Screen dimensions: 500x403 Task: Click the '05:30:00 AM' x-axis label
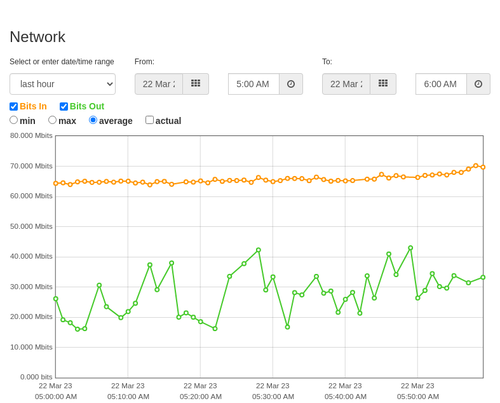(x=273, y=397)
